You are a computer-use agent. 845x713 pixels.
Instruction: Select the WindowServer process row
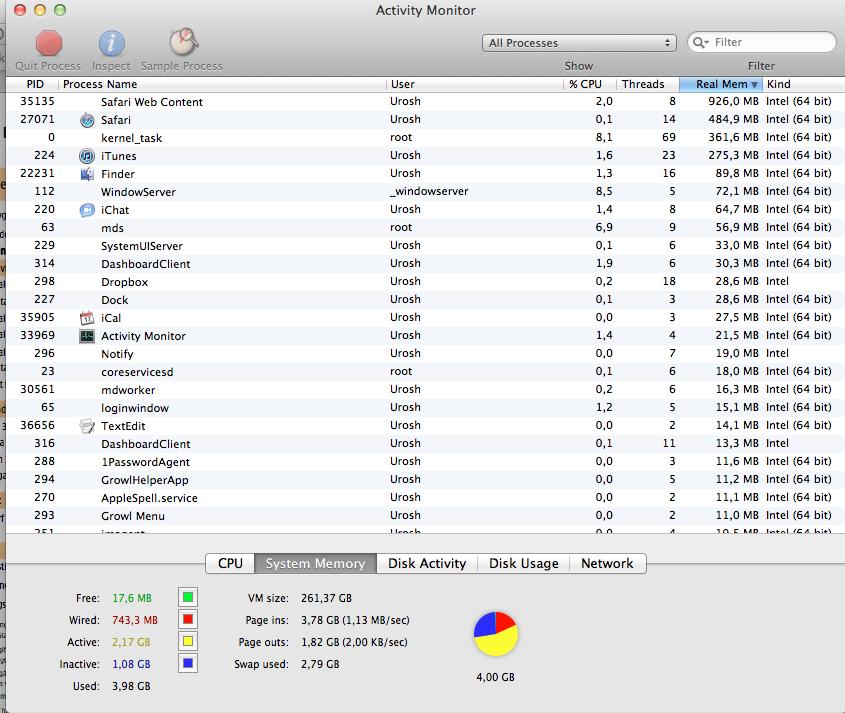click(x=425, y=192)
